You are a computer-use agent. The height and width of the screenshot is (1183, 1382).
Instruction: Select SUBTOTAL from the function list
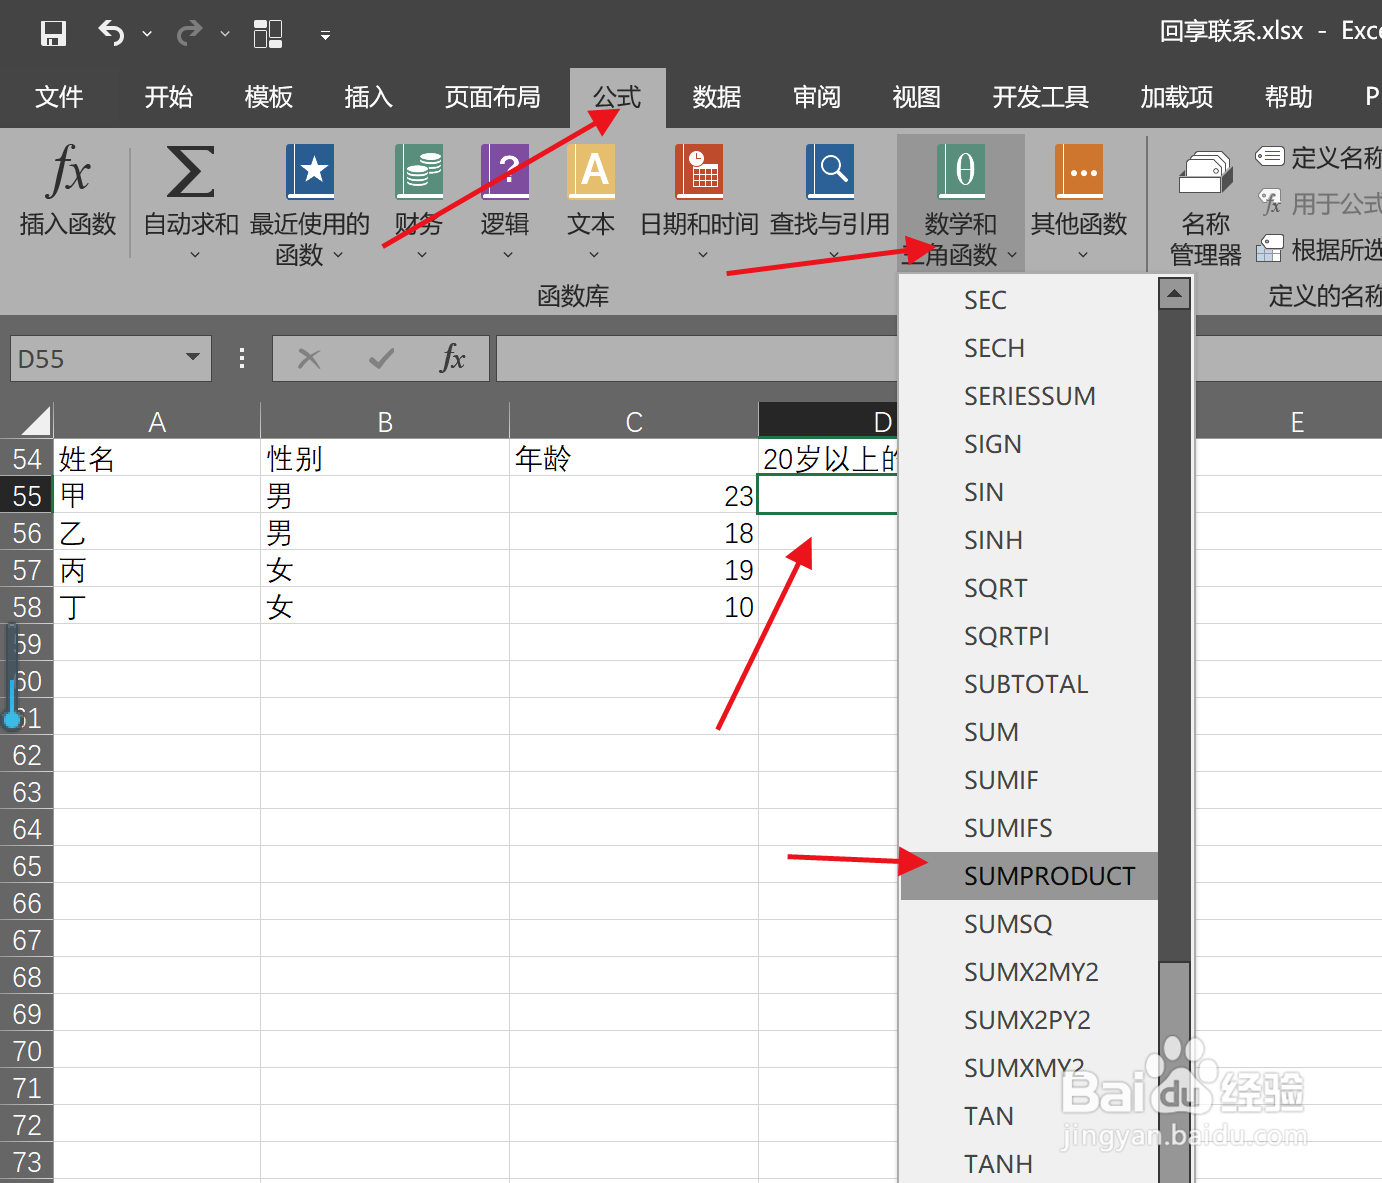click(1029, 684)
